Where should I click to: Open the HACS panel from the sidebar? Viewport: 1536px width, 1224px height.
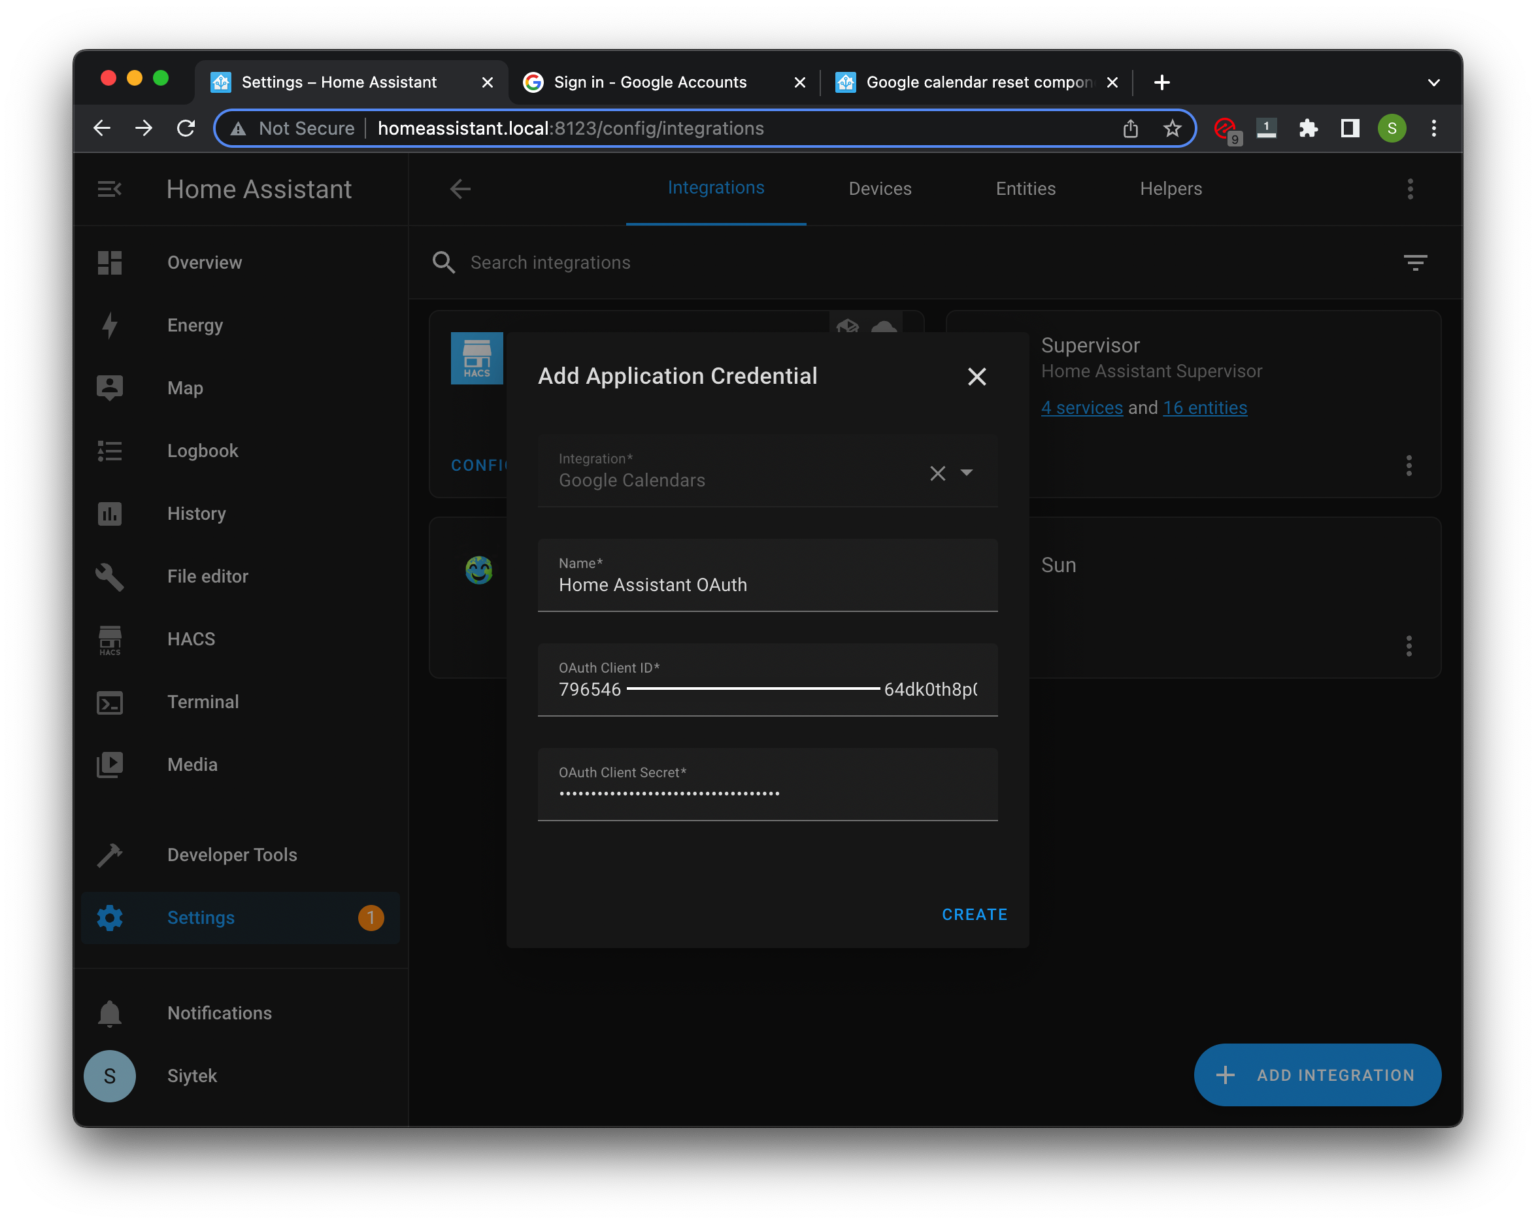[x=109, y=639]
